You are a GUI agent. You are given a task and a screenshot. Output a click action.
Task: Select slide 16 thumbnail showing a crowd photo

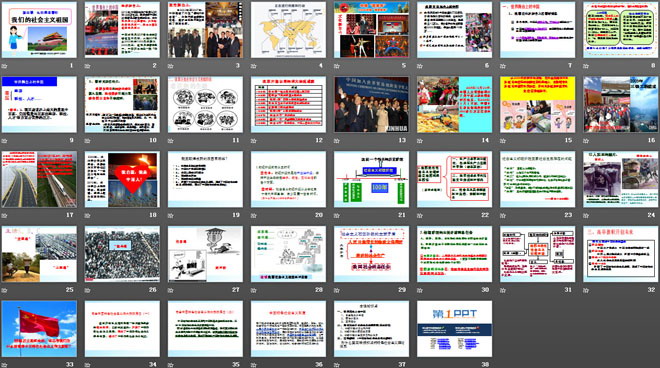pyautogui.click(x=621, y=104)
